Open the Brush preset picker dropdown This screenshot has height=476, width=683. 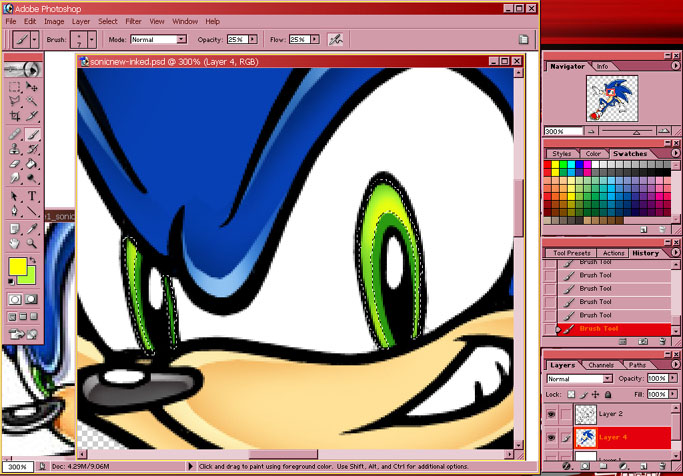(x=91, y=40)
